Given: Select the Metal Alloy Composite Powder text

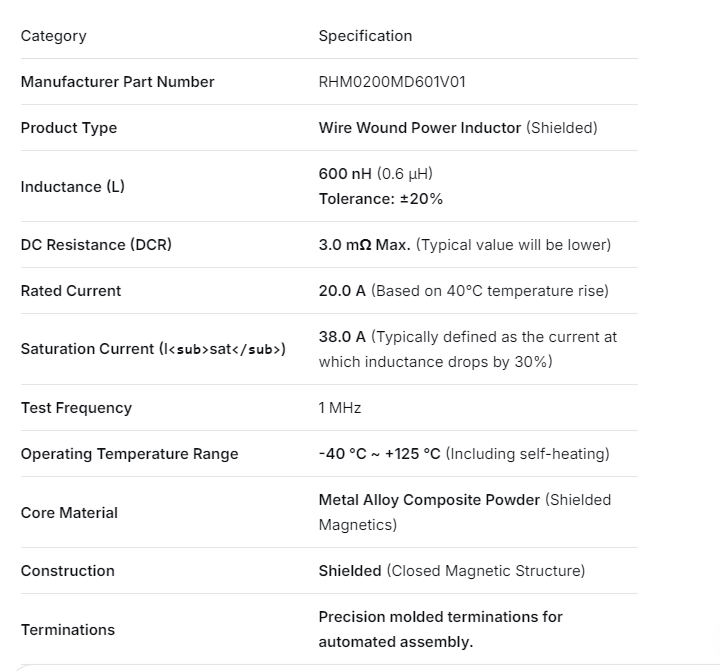Looking at the screenshot, I should click(x=429, y=500).
